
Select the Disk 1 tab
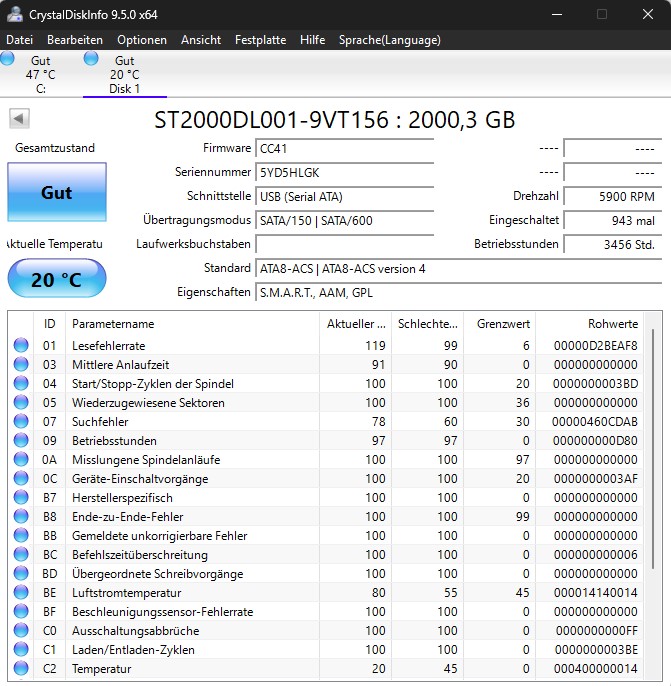click(x=125, y=74)
